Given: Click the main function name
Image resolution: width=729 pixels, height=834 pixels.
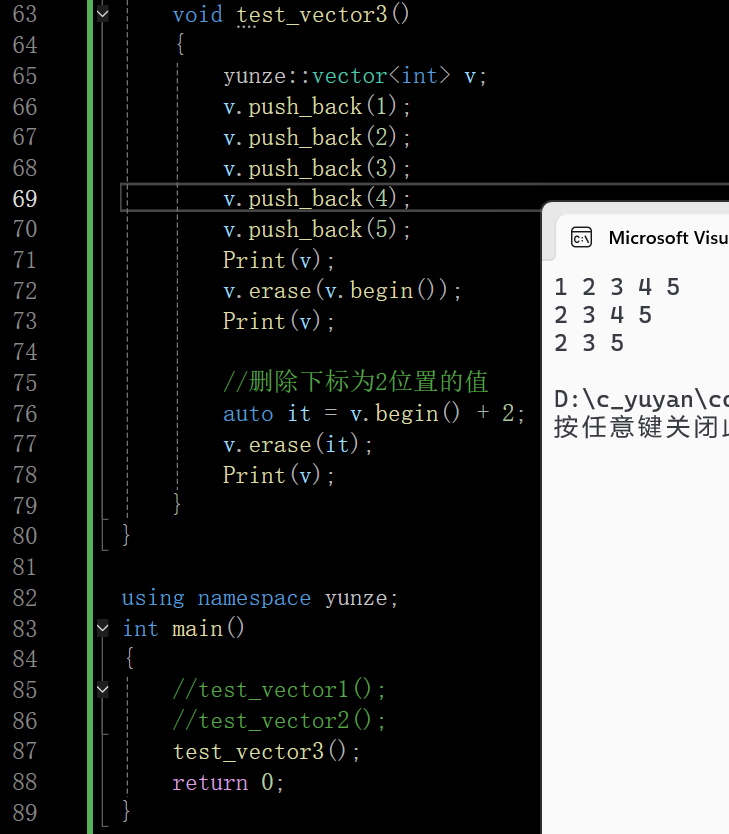Looking at the screenshot, I should pyautogui.click(x=197, y=629).
